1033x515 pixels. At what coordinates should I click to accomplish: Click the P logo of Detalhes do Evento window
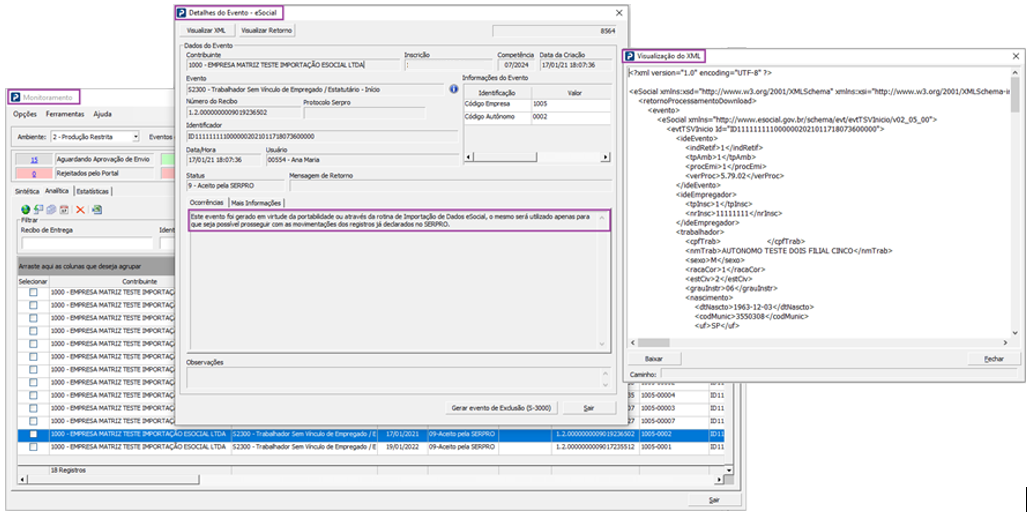coord(181,13)
